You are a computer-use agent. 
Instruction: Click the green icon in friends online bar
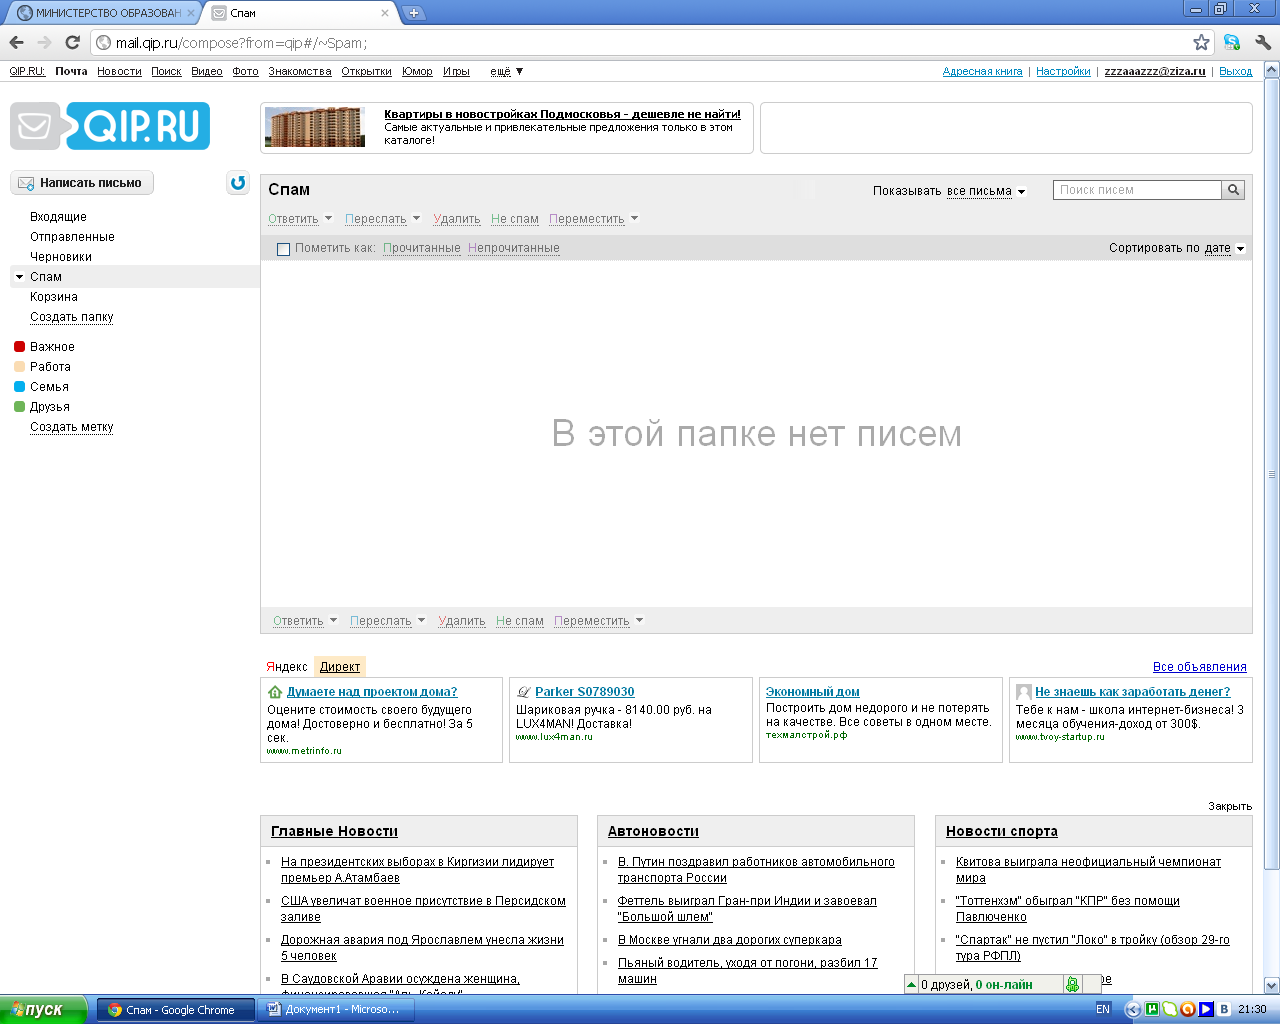click(1073, 985)
